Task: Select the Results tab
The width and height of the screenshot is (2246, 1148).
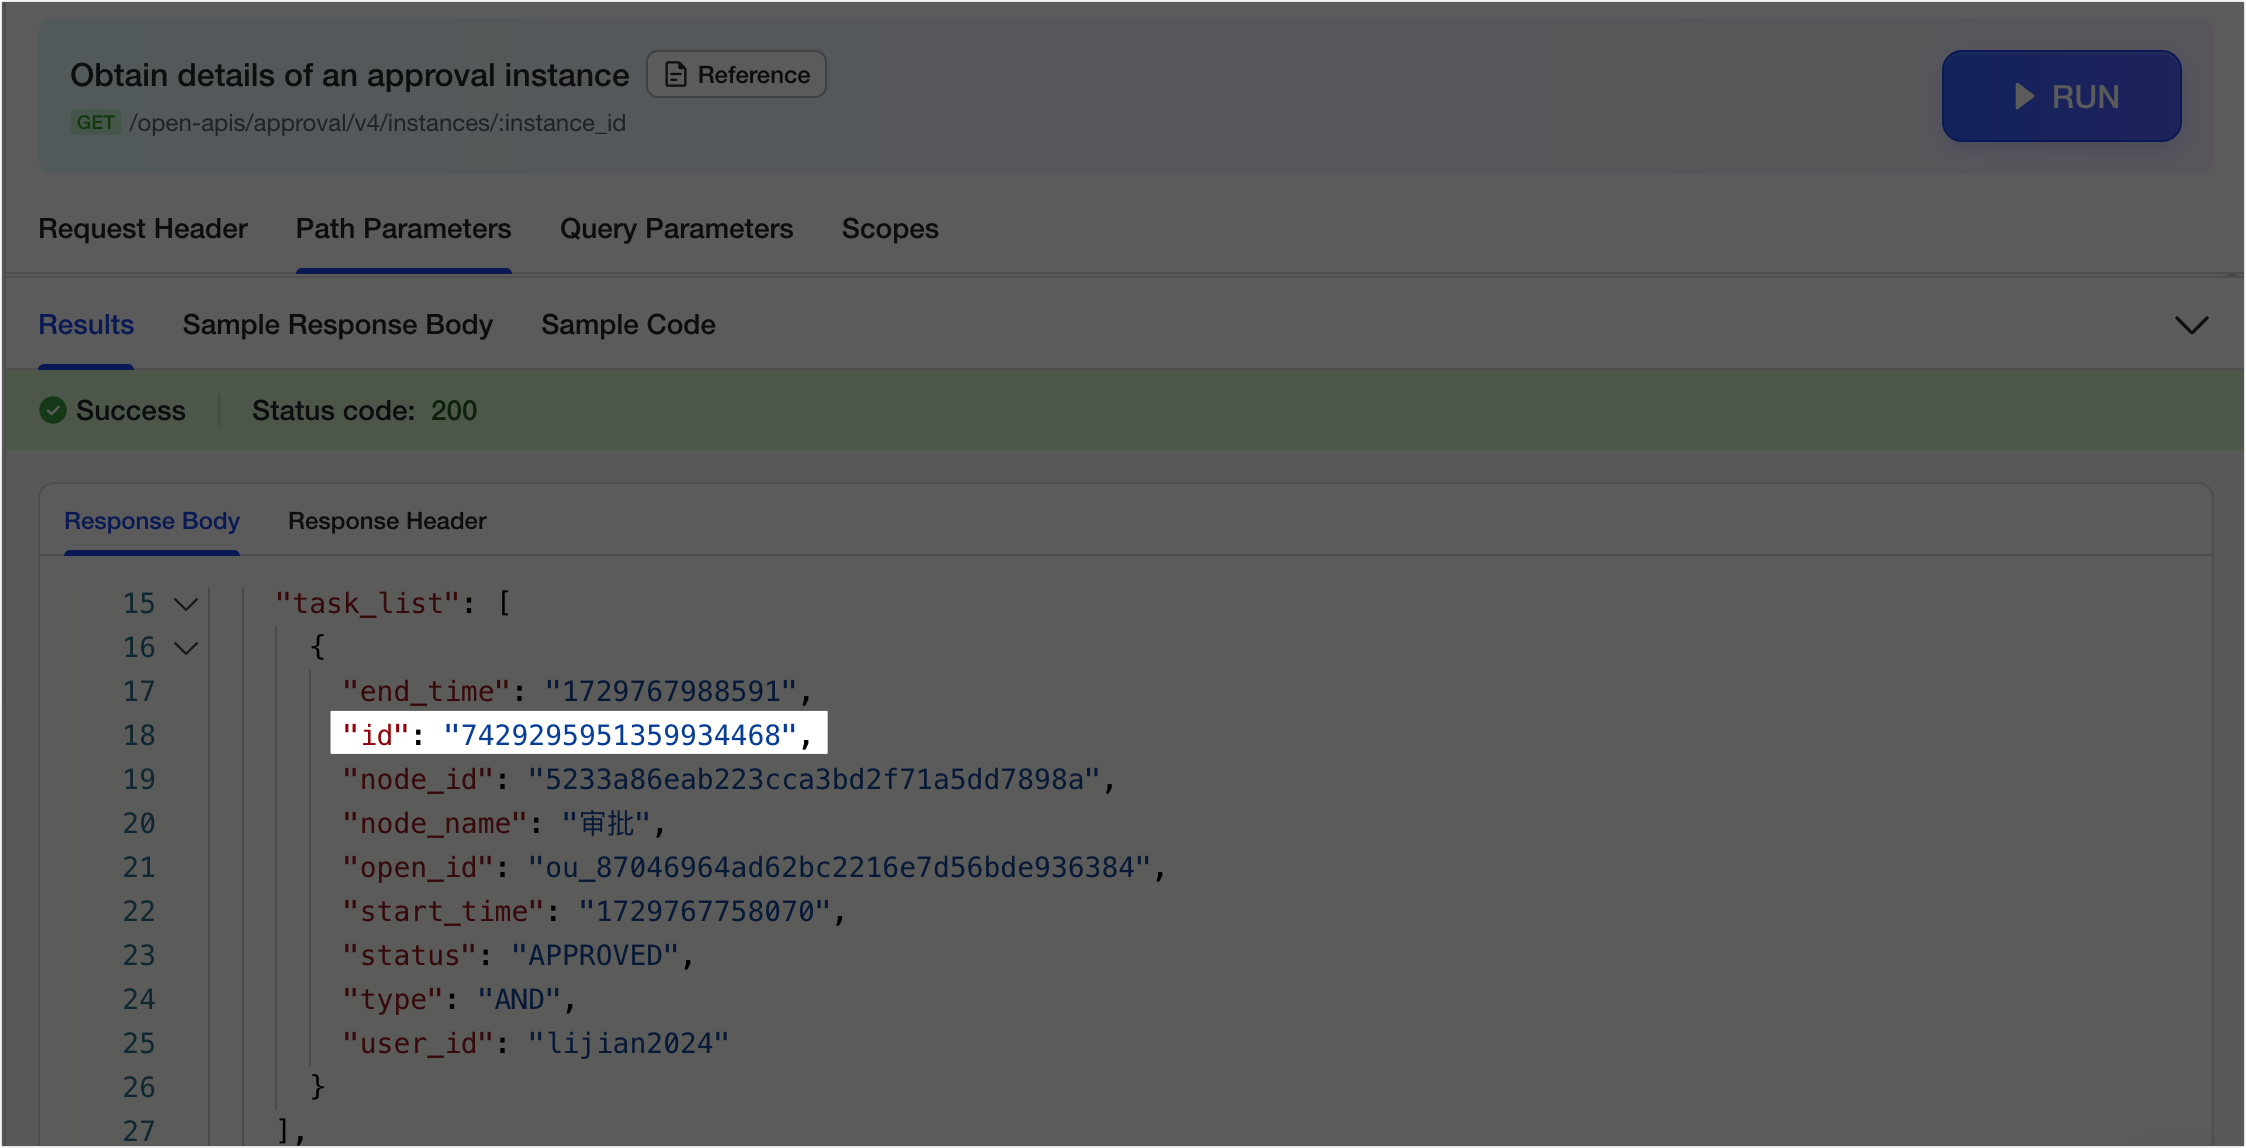Action: [86, 325]
